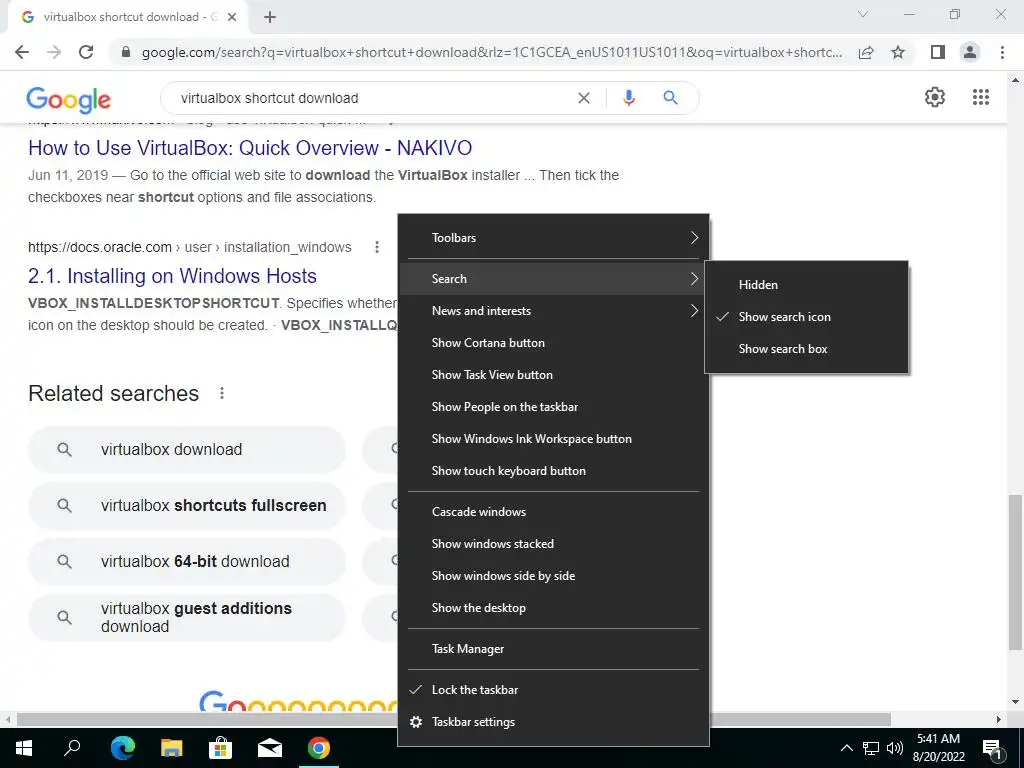Toggle Show Cortana button

(553, 343)
